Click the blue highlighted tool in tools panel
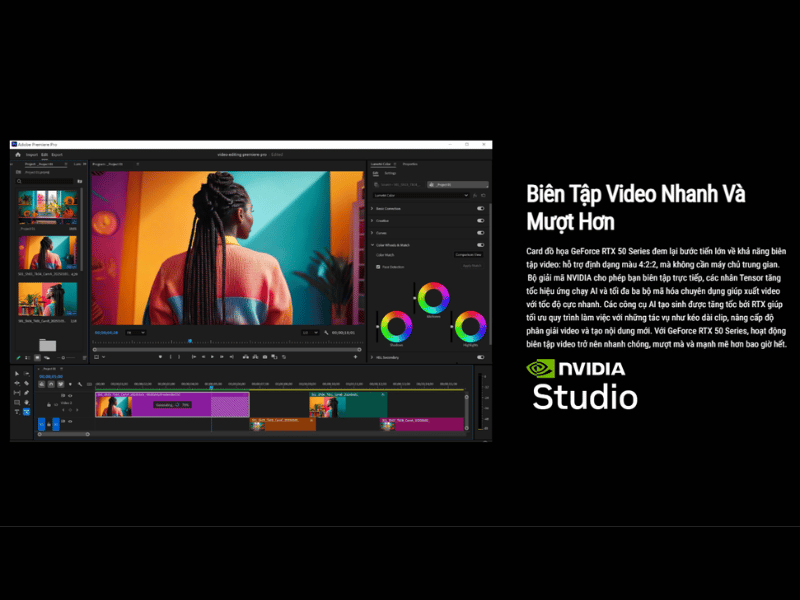Screen dimensions: 800x600 27,411
